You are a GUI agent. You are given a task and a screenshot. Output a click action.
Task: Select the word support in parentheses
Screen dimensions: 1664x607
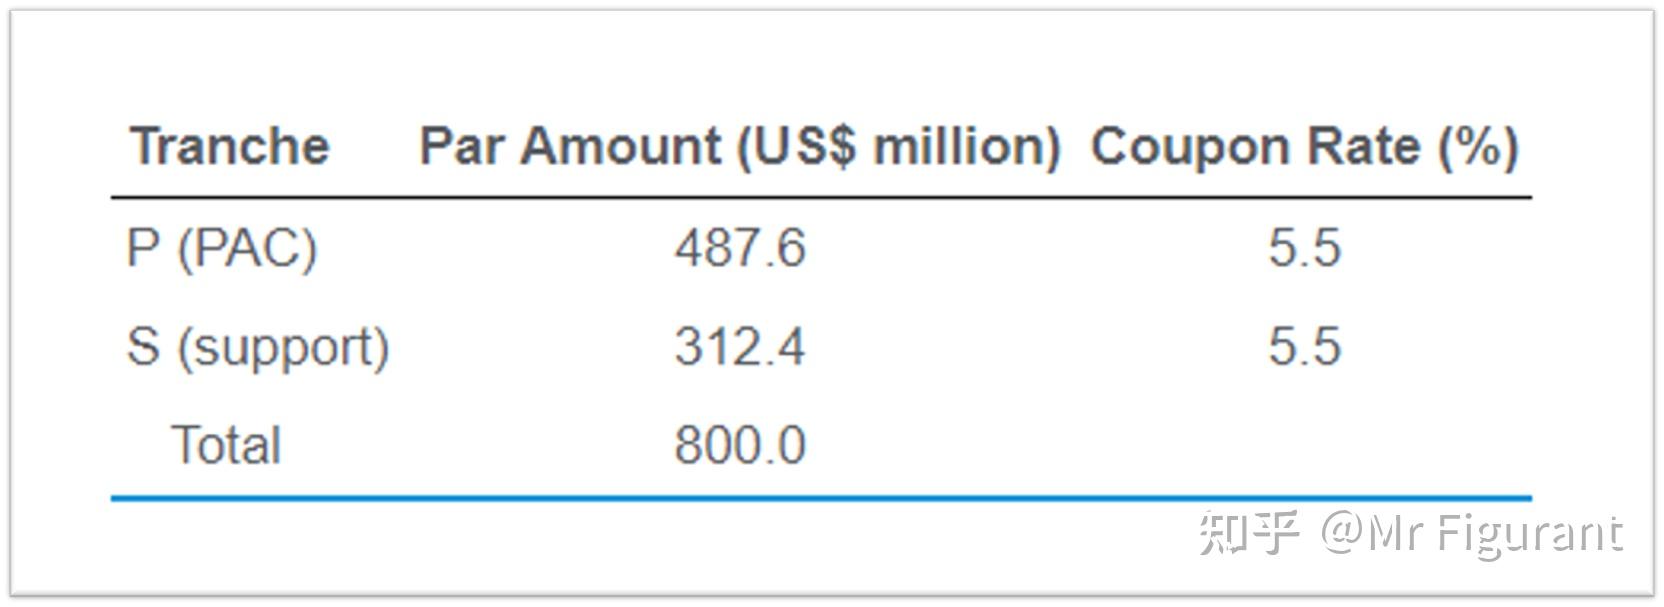(283, 348)
